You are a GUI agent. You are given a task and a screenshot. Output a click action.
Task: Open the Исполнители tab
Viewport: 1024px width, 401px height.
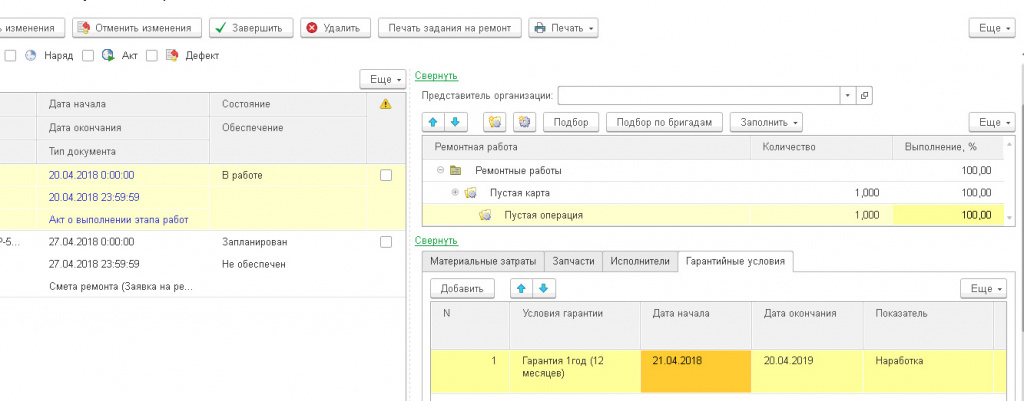tap(639, 261)
